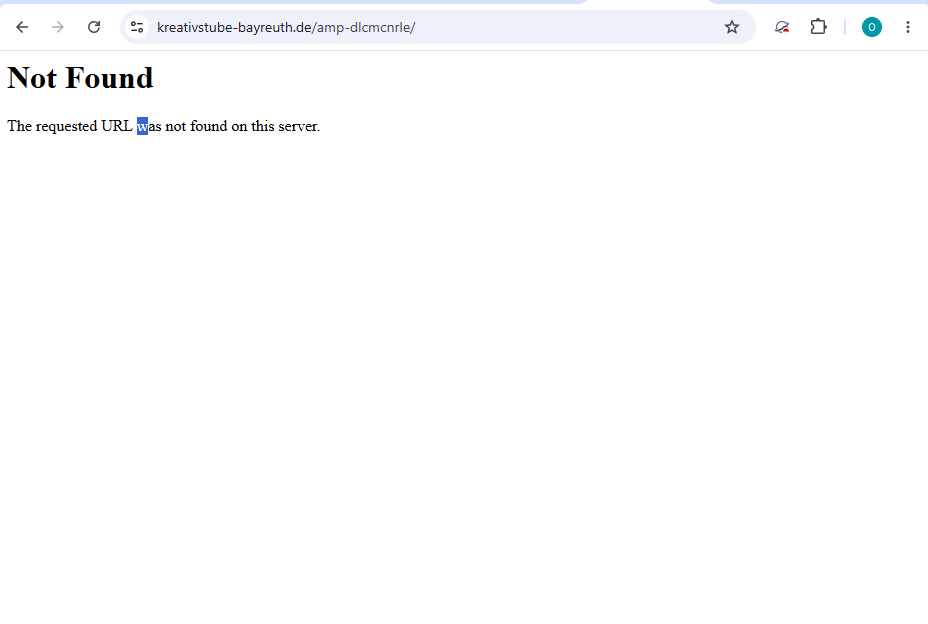Click the eye-slash icon beside the extensions icon
Image resolution: width=928 pixels, height=624 pixels.
click(782, 27)
